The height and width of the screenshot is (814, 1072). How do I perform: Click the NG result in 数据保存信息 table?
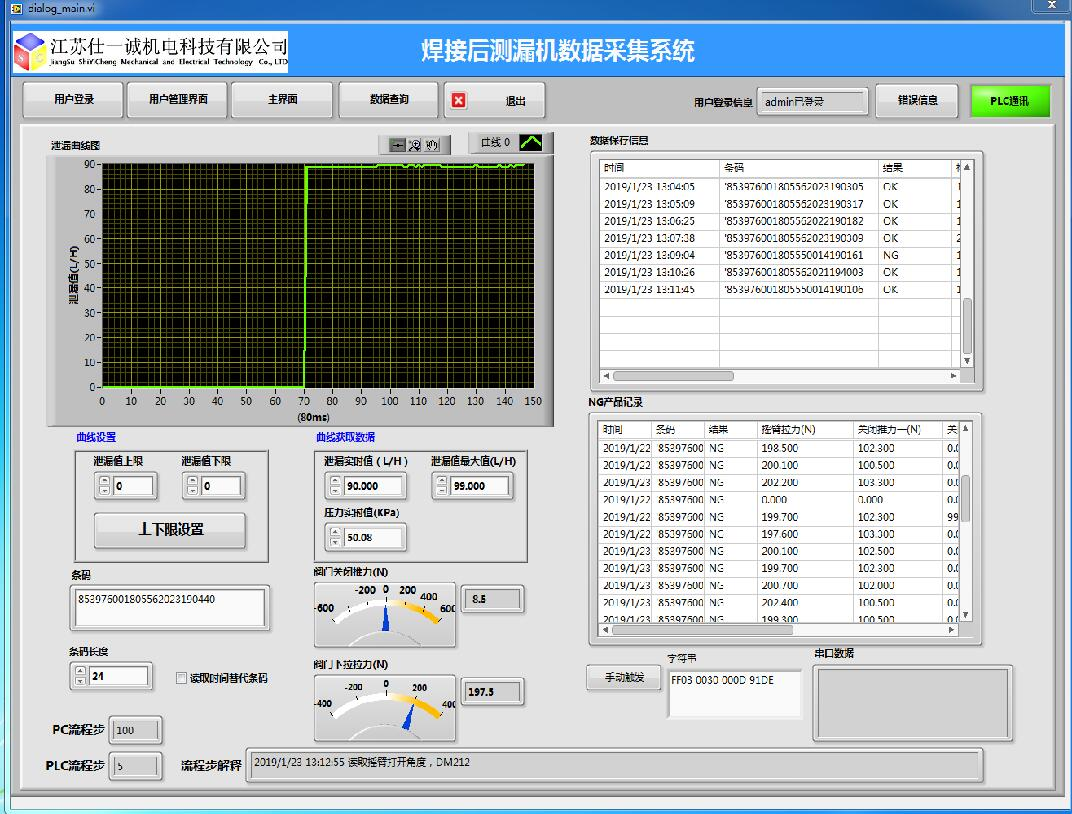(890, 255)
